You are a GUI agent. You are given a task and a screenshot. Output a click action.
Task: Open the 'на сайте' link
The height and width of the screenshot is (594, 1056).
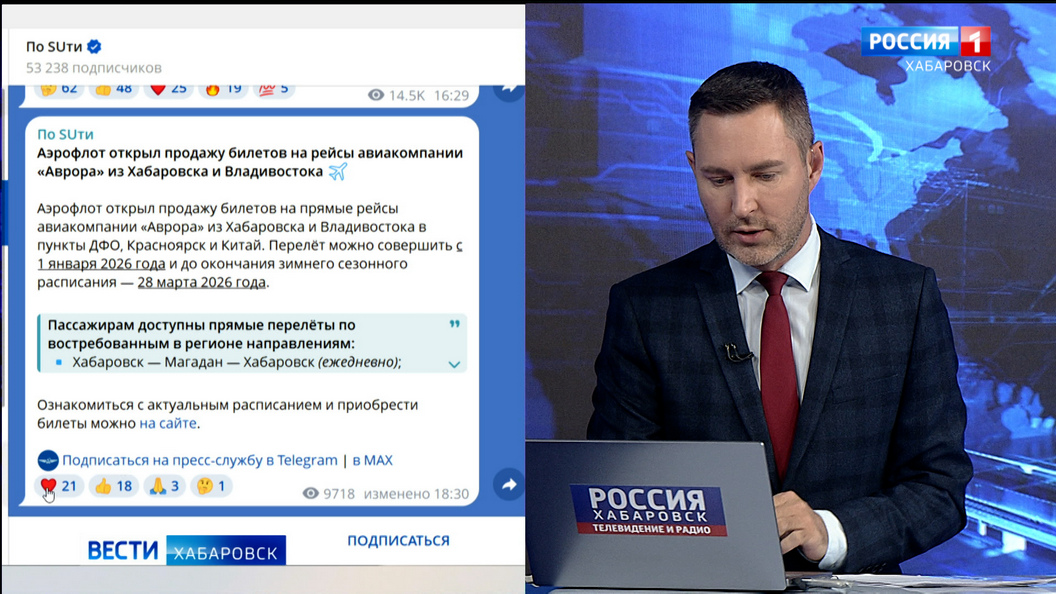pyautogui.click(x=167, y=423)
